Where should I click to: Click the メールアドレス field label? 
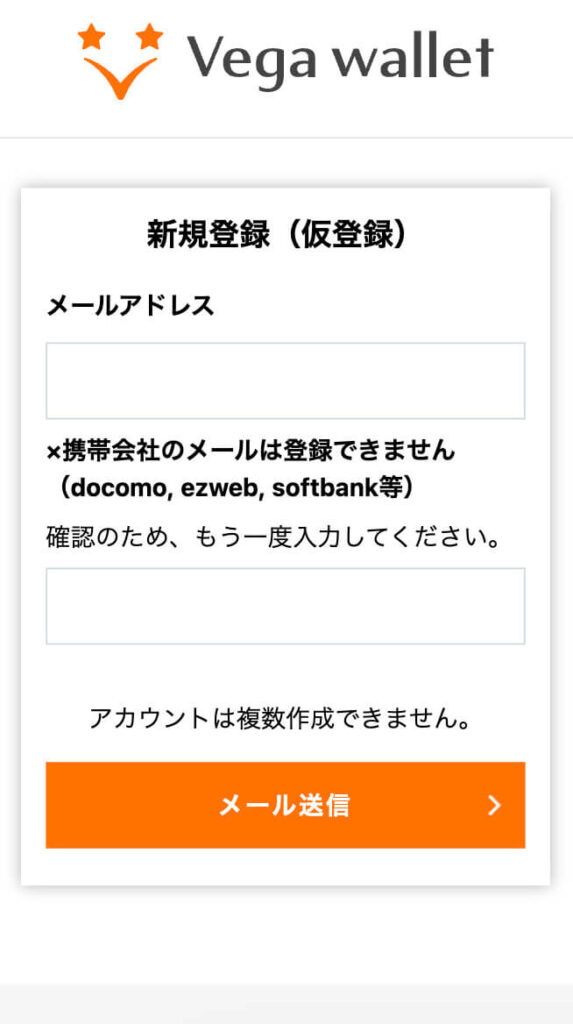(x=131, y=306)
